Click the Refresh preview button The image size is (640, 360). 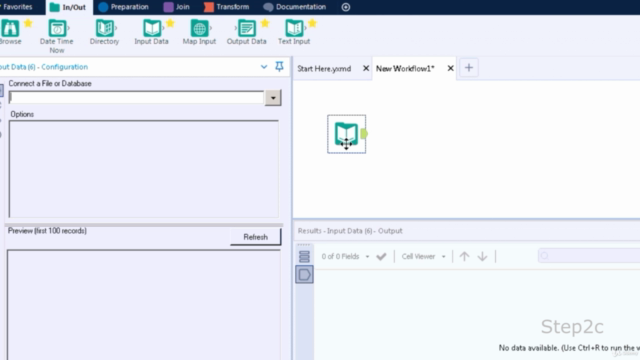[256, 237]
